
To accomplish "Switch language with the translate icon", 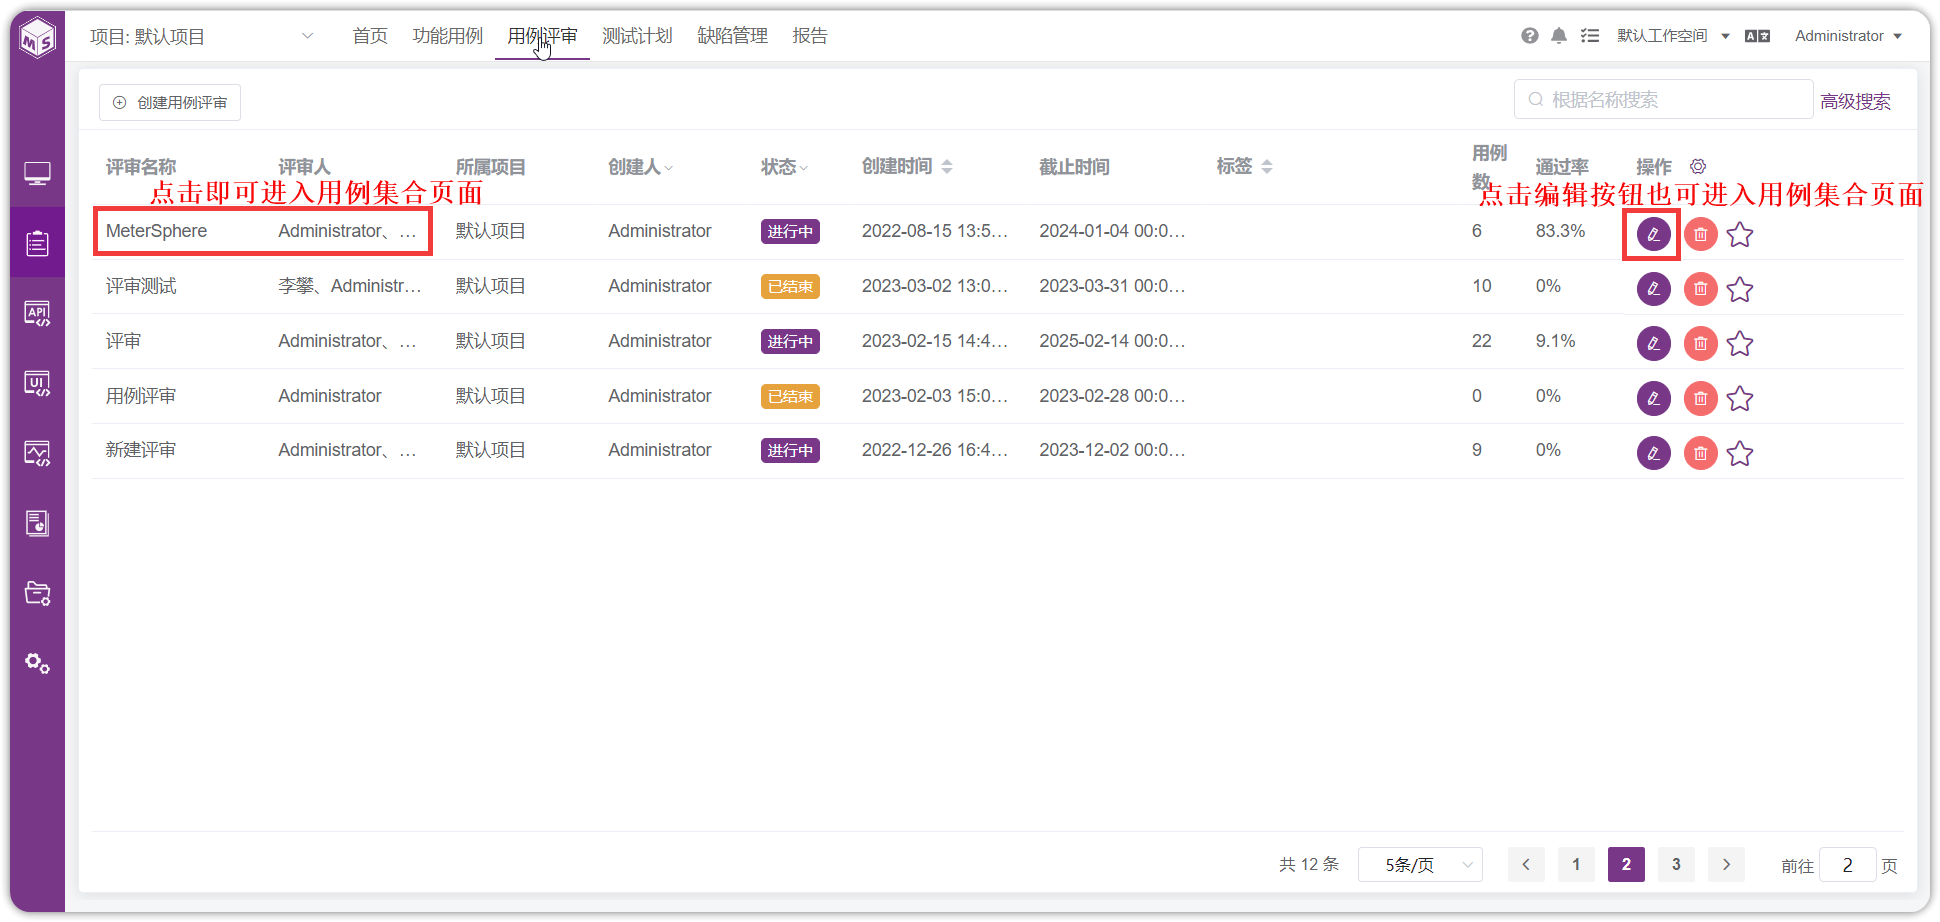I will point(1757,36).
